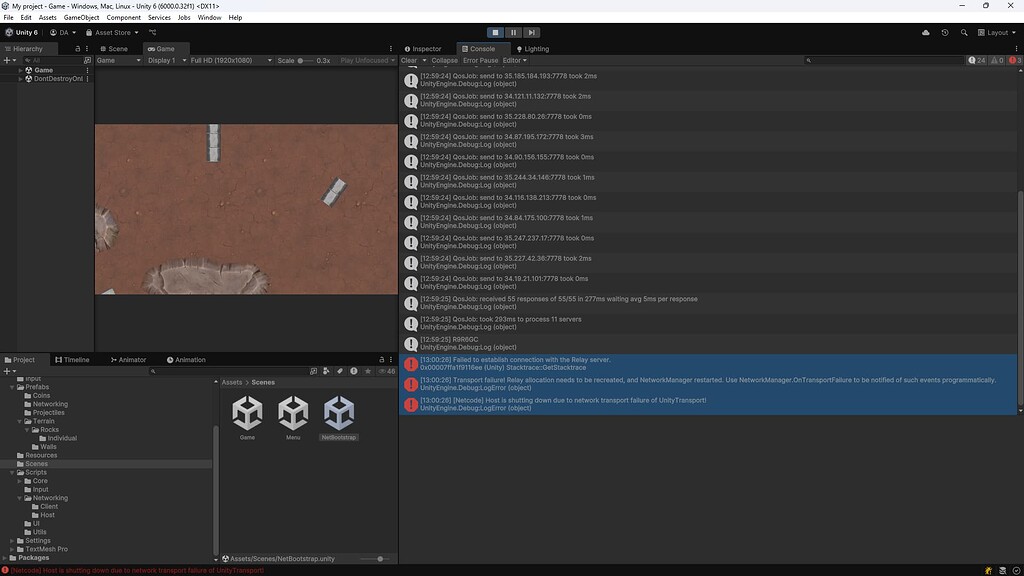
Task: Click the Console search field
Action: coord(880,60)
